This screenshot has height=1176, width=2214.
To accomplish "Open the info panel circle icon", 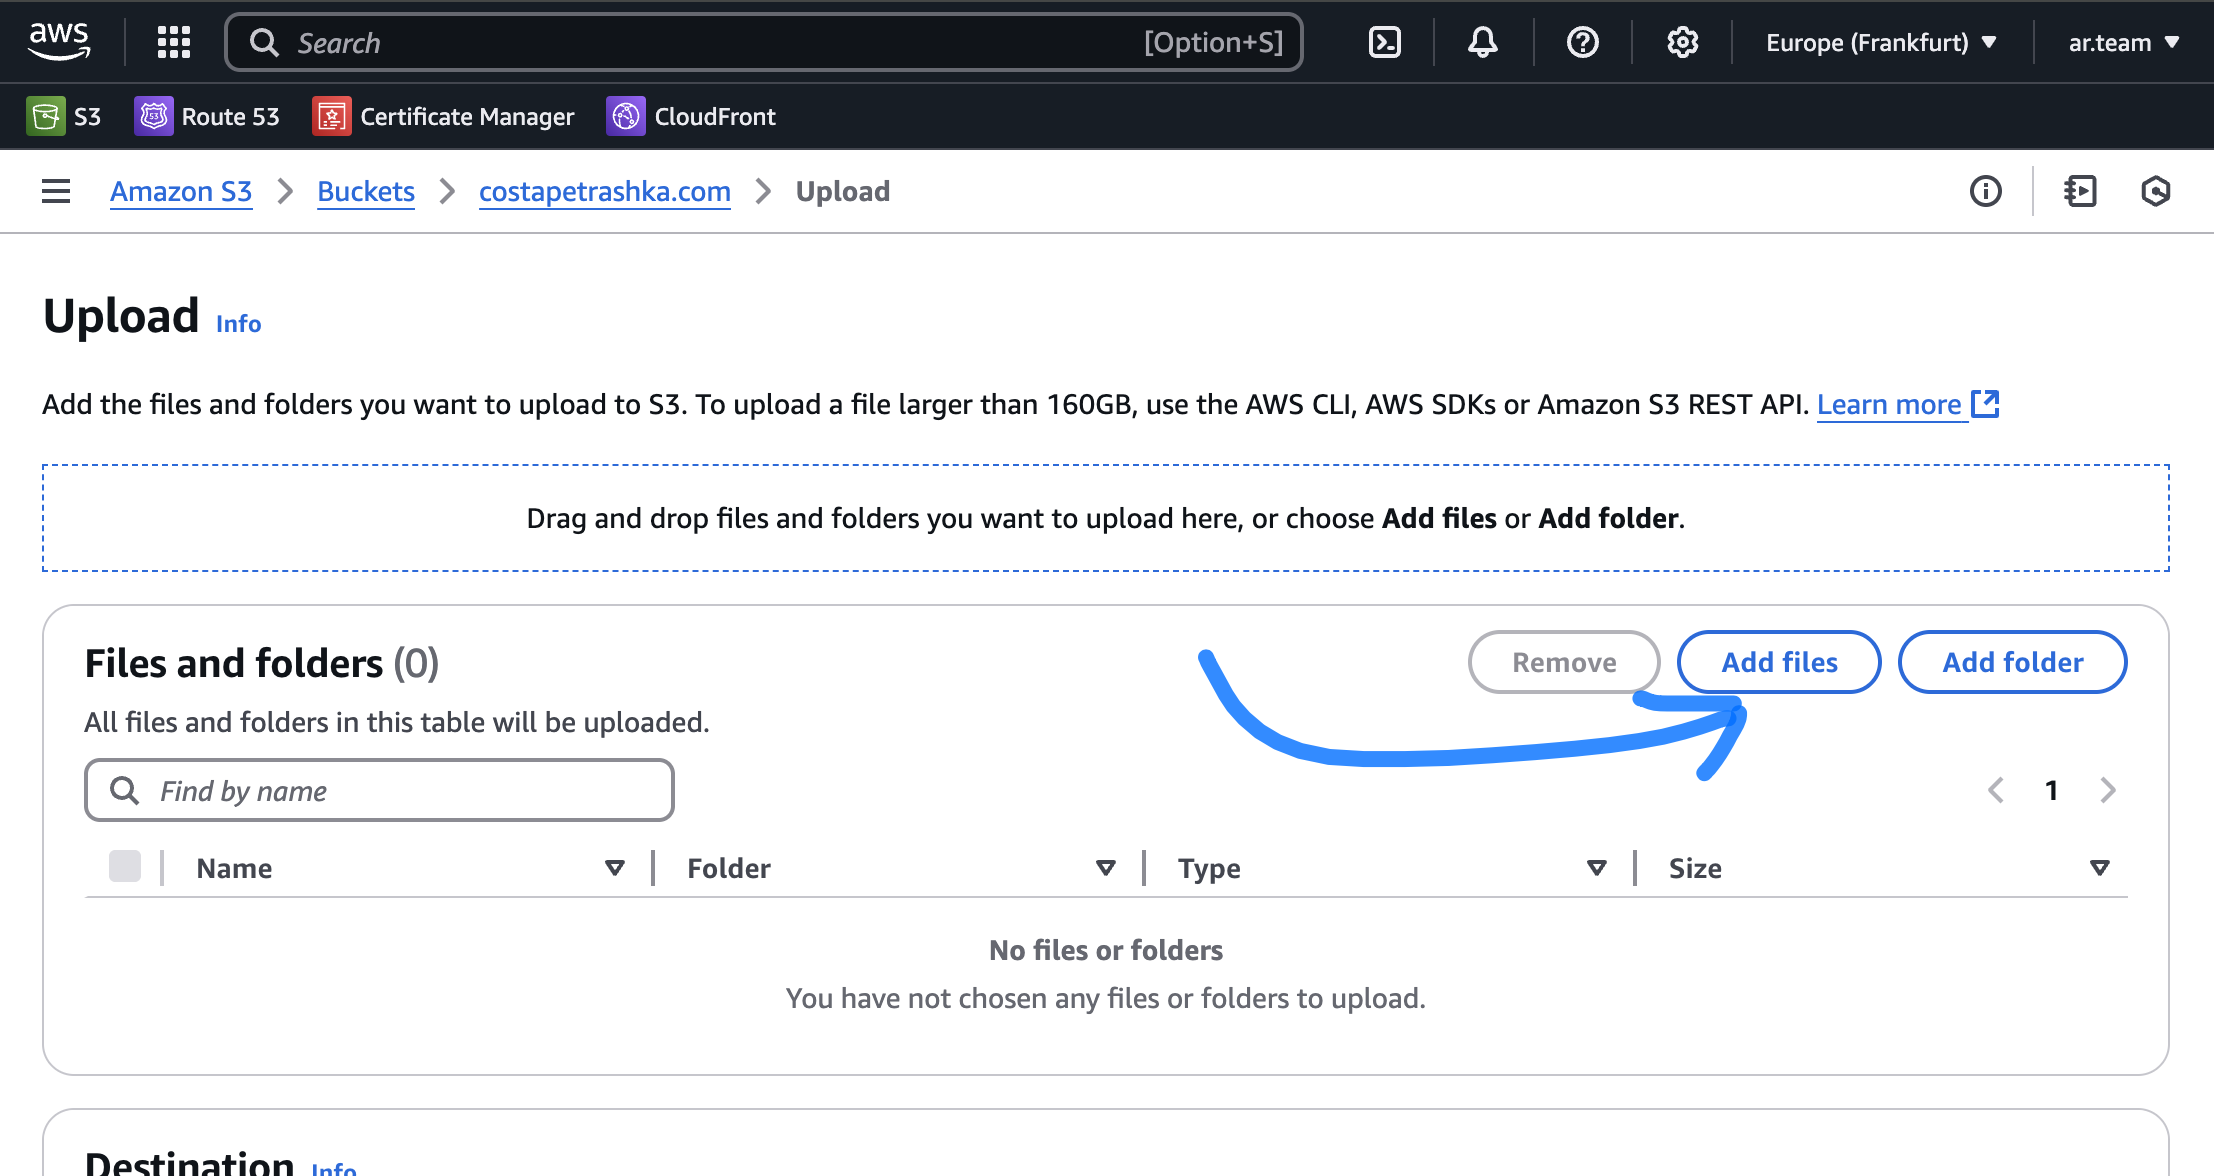I will point(1985,191).
